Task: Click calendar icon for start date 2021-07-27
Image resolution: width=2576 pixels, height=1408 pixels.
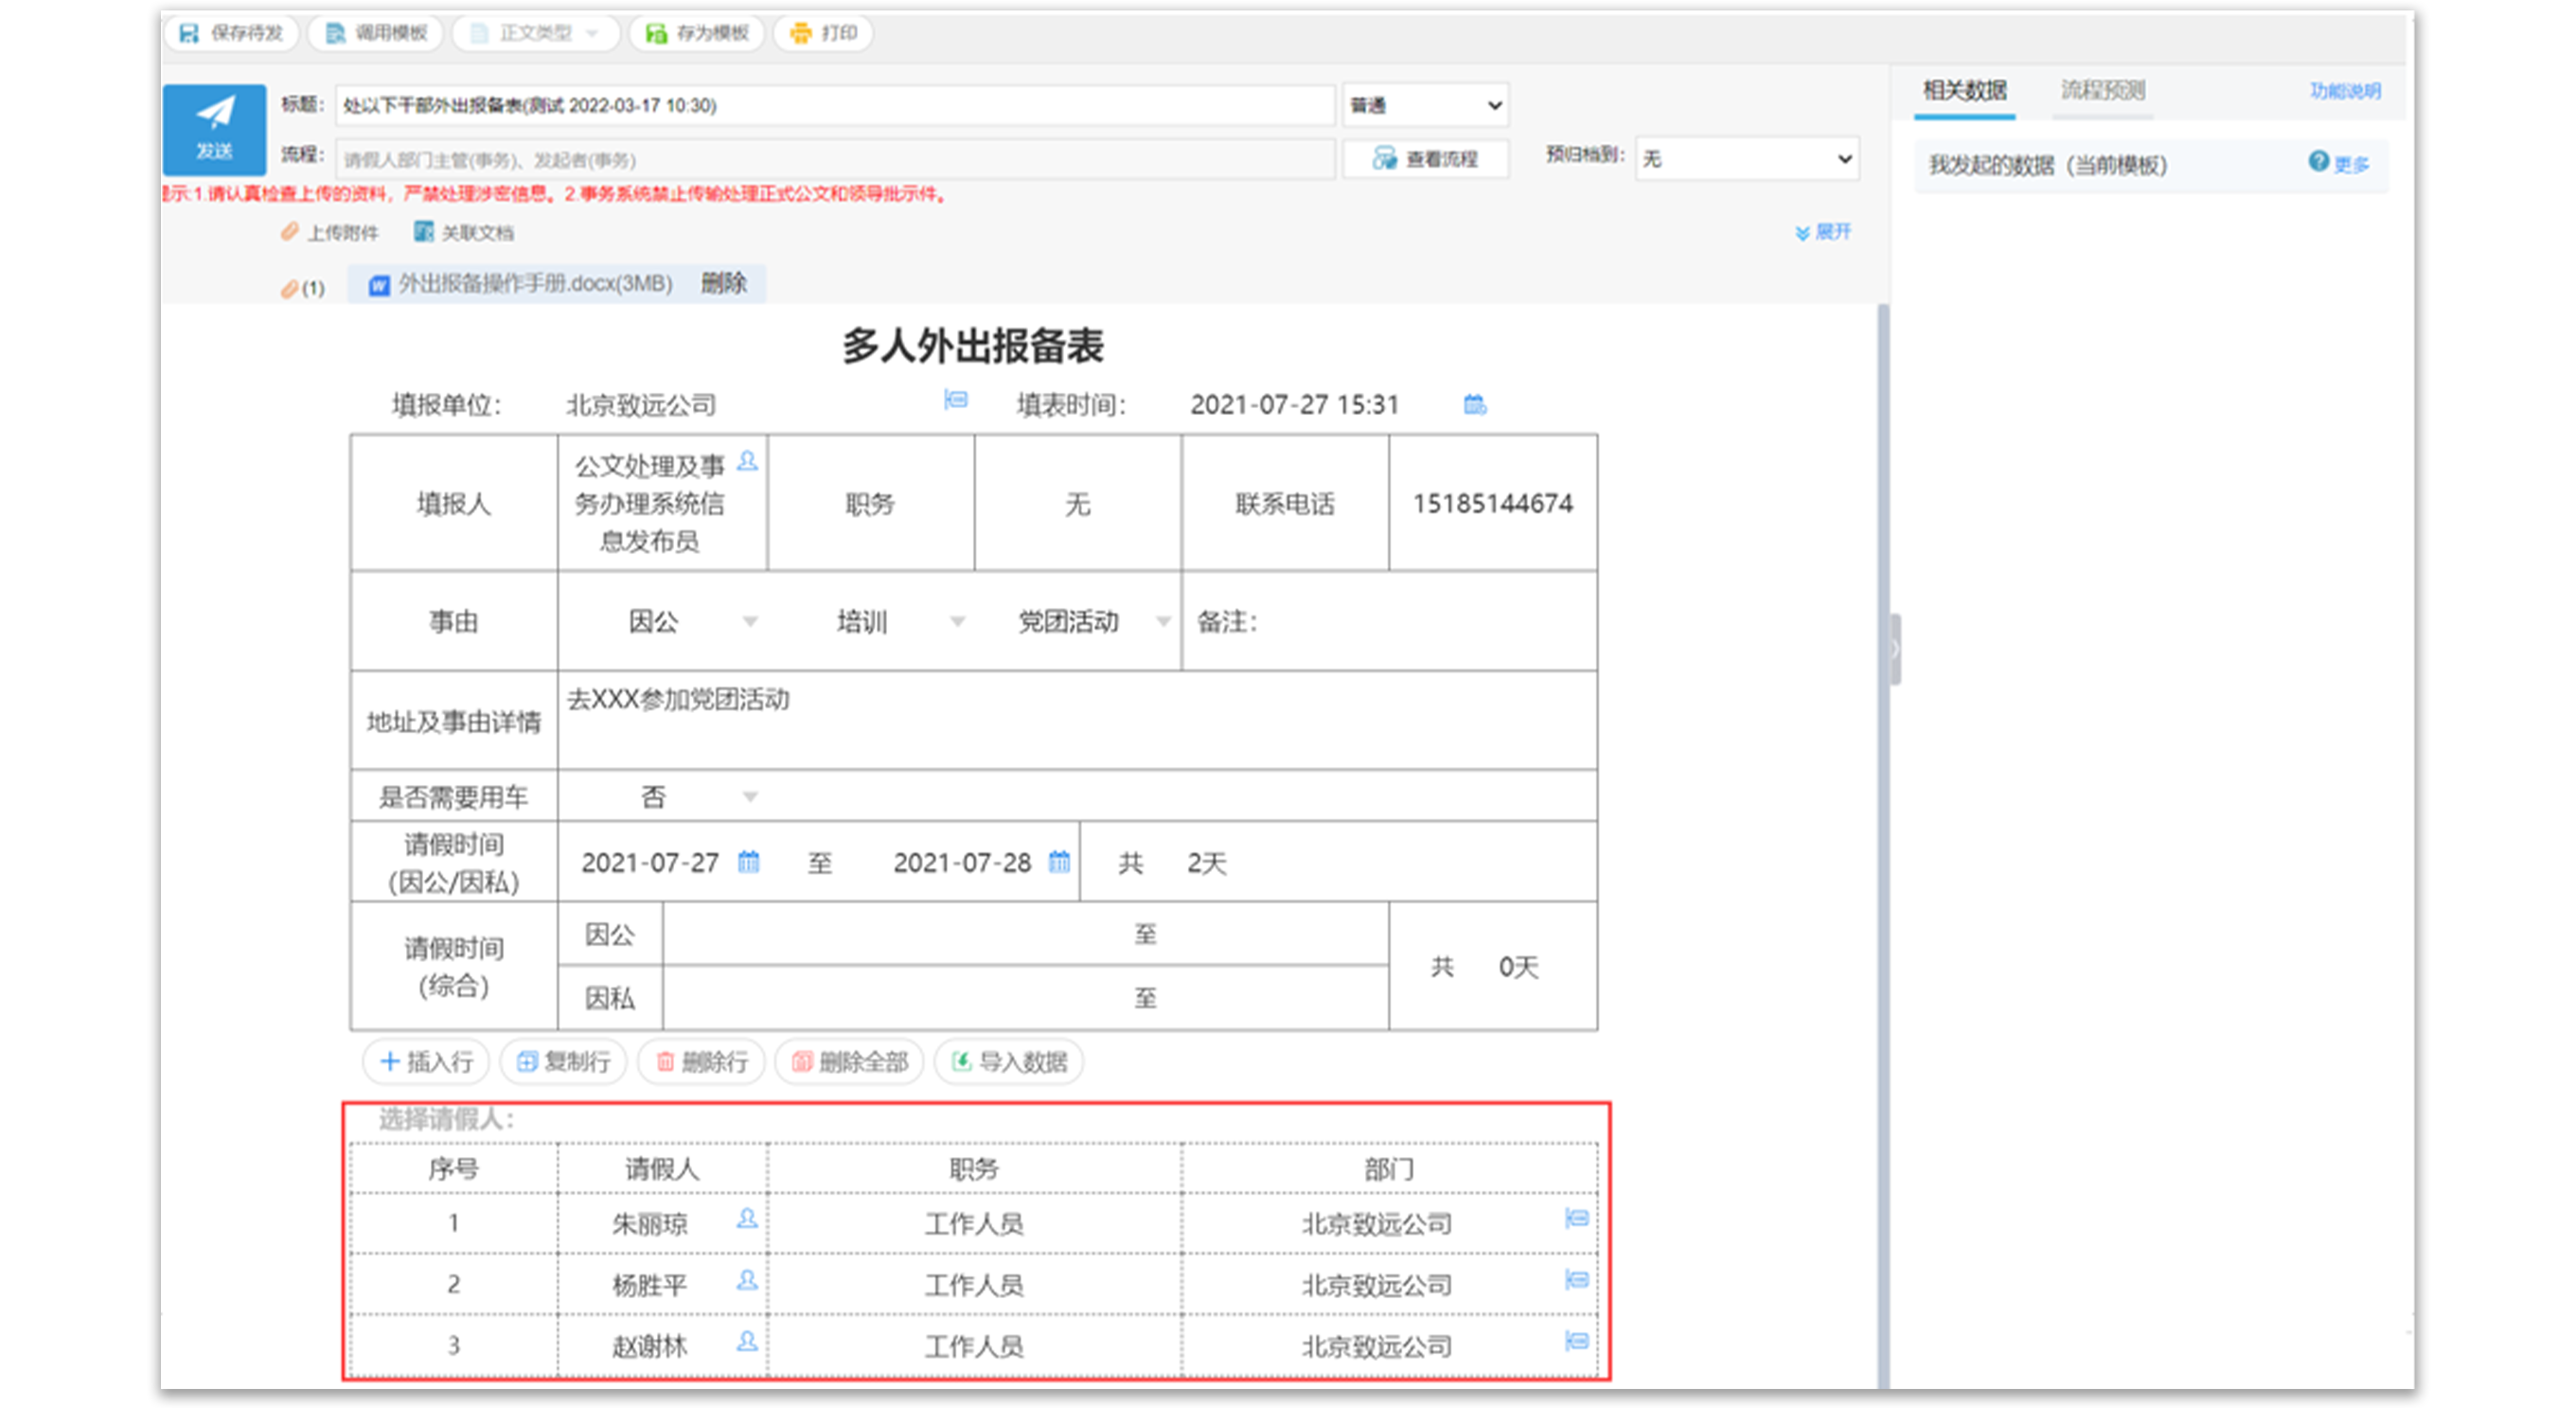Action: pyautogui.click(x=748, y=861)
